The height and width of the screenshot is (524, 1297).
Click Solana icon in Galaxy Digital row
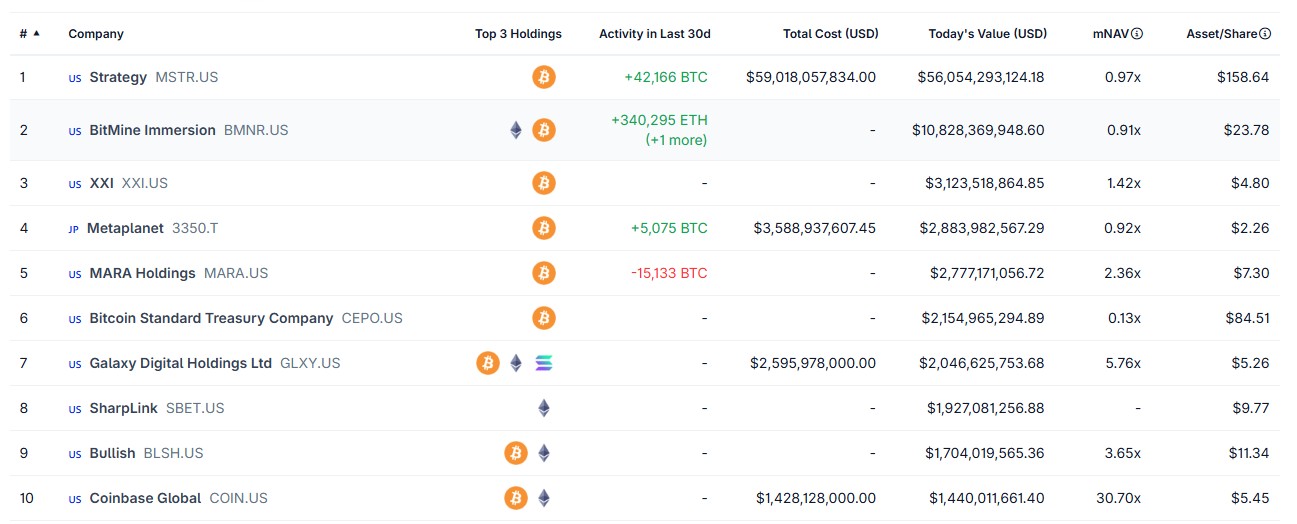[x=544, y=363]
